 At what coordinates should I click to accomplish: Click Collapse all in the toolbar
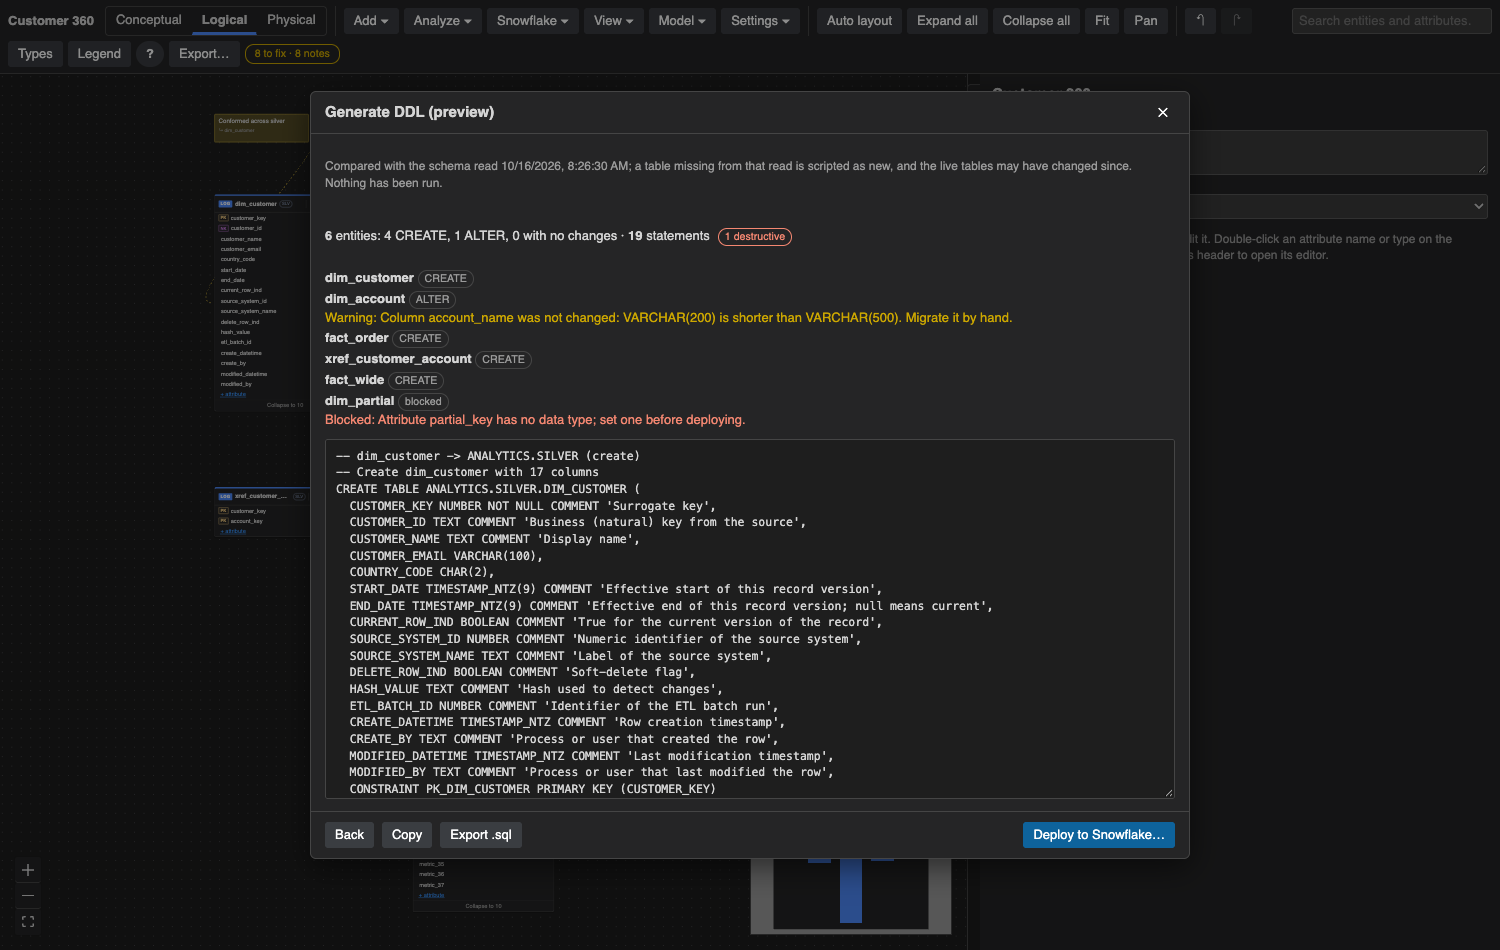coord(1036,21)
